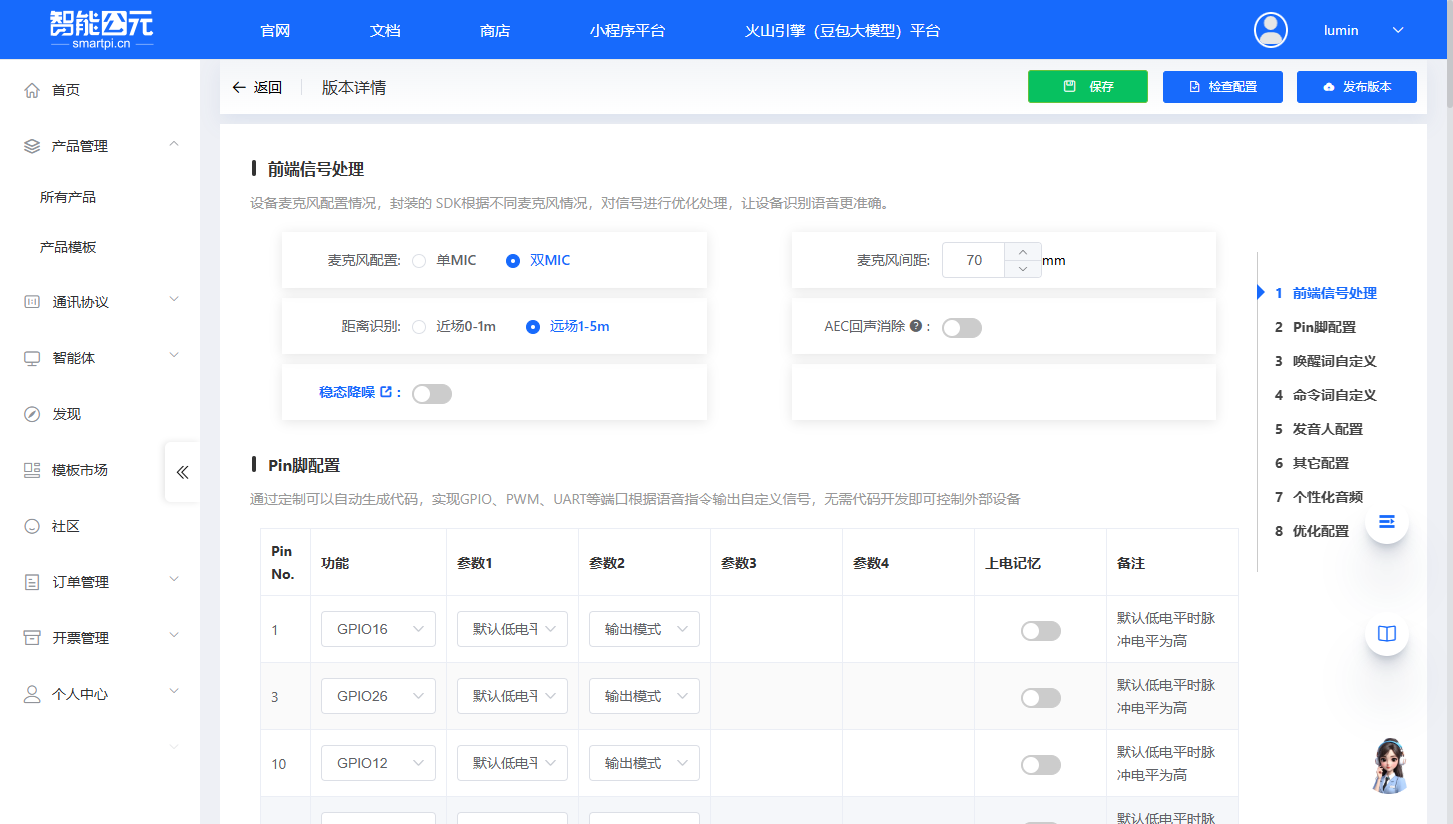The width and height of the screenshot is (1453, 824).
Task: Enable AEC回声消除
Action: click(961, 327)
